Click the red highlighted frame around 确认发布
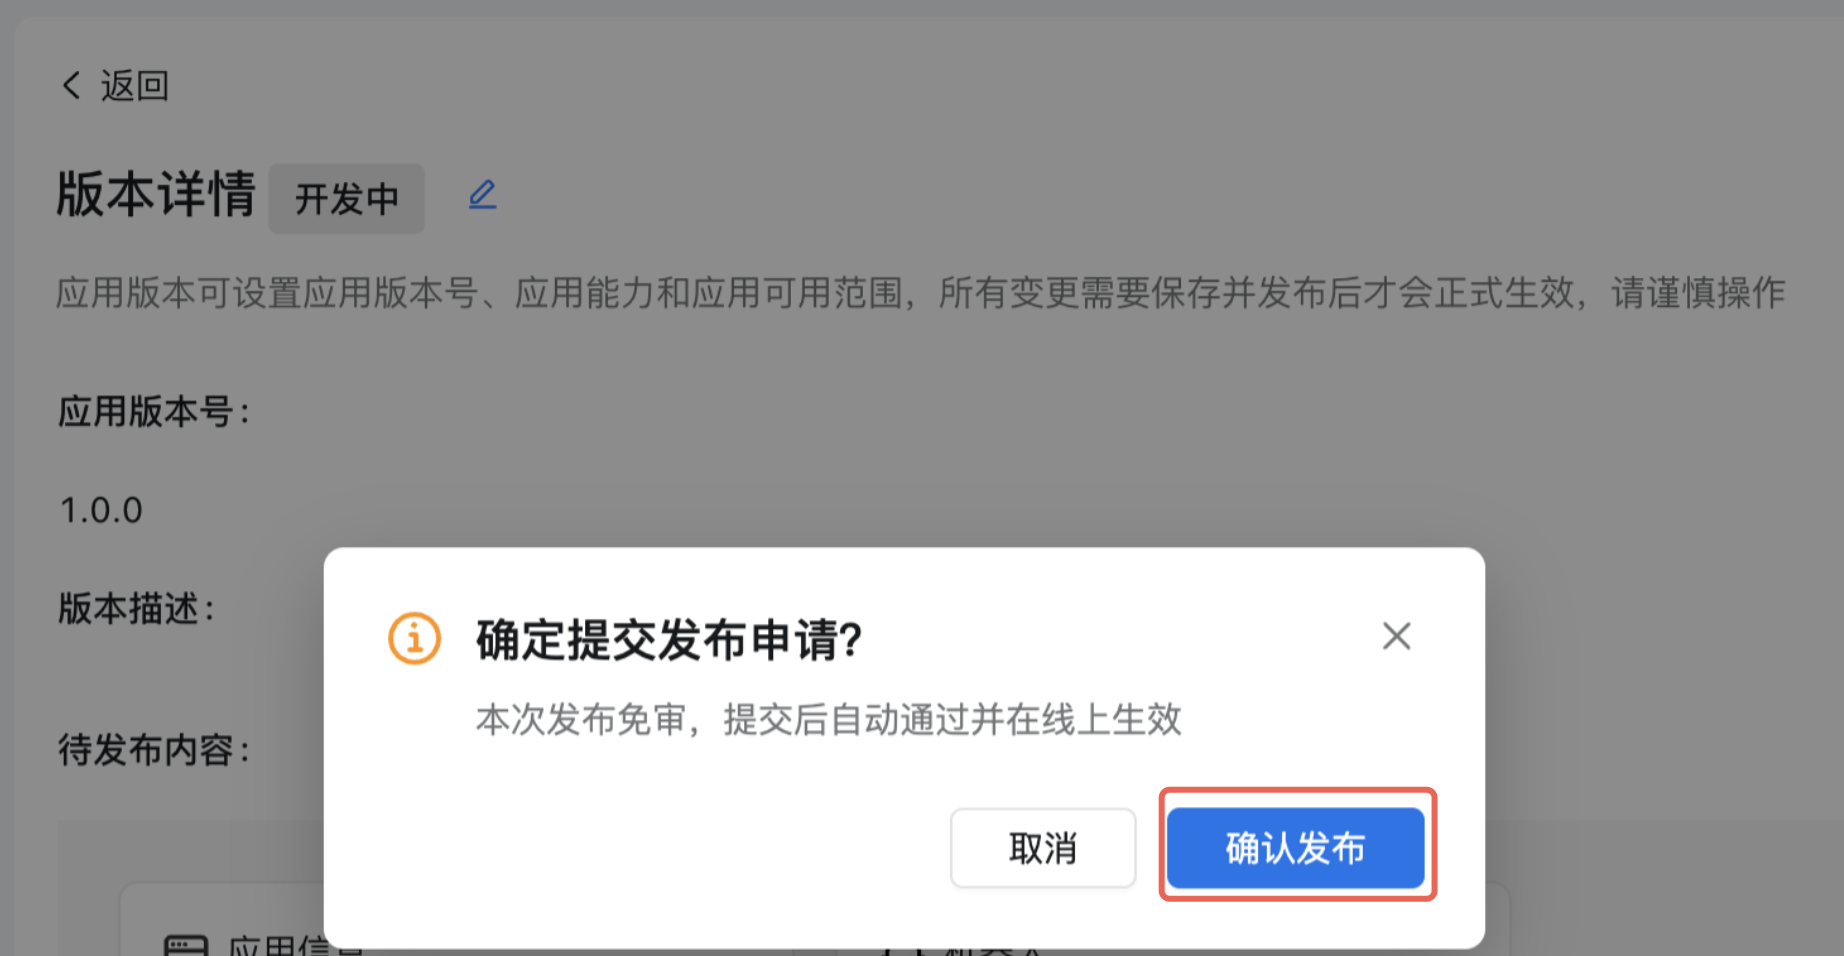Image resolution: width=1844 pixels, height=956 pixels. click(1298, 844)
